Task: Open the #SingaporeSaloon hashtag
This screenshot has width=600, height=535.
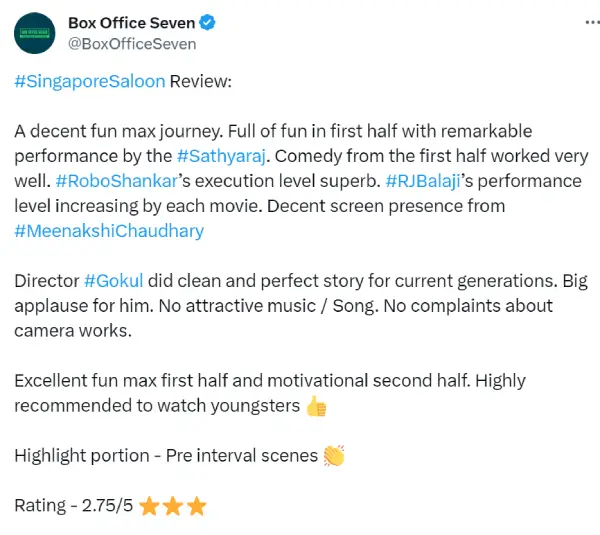Action: [x=90, y=82]
